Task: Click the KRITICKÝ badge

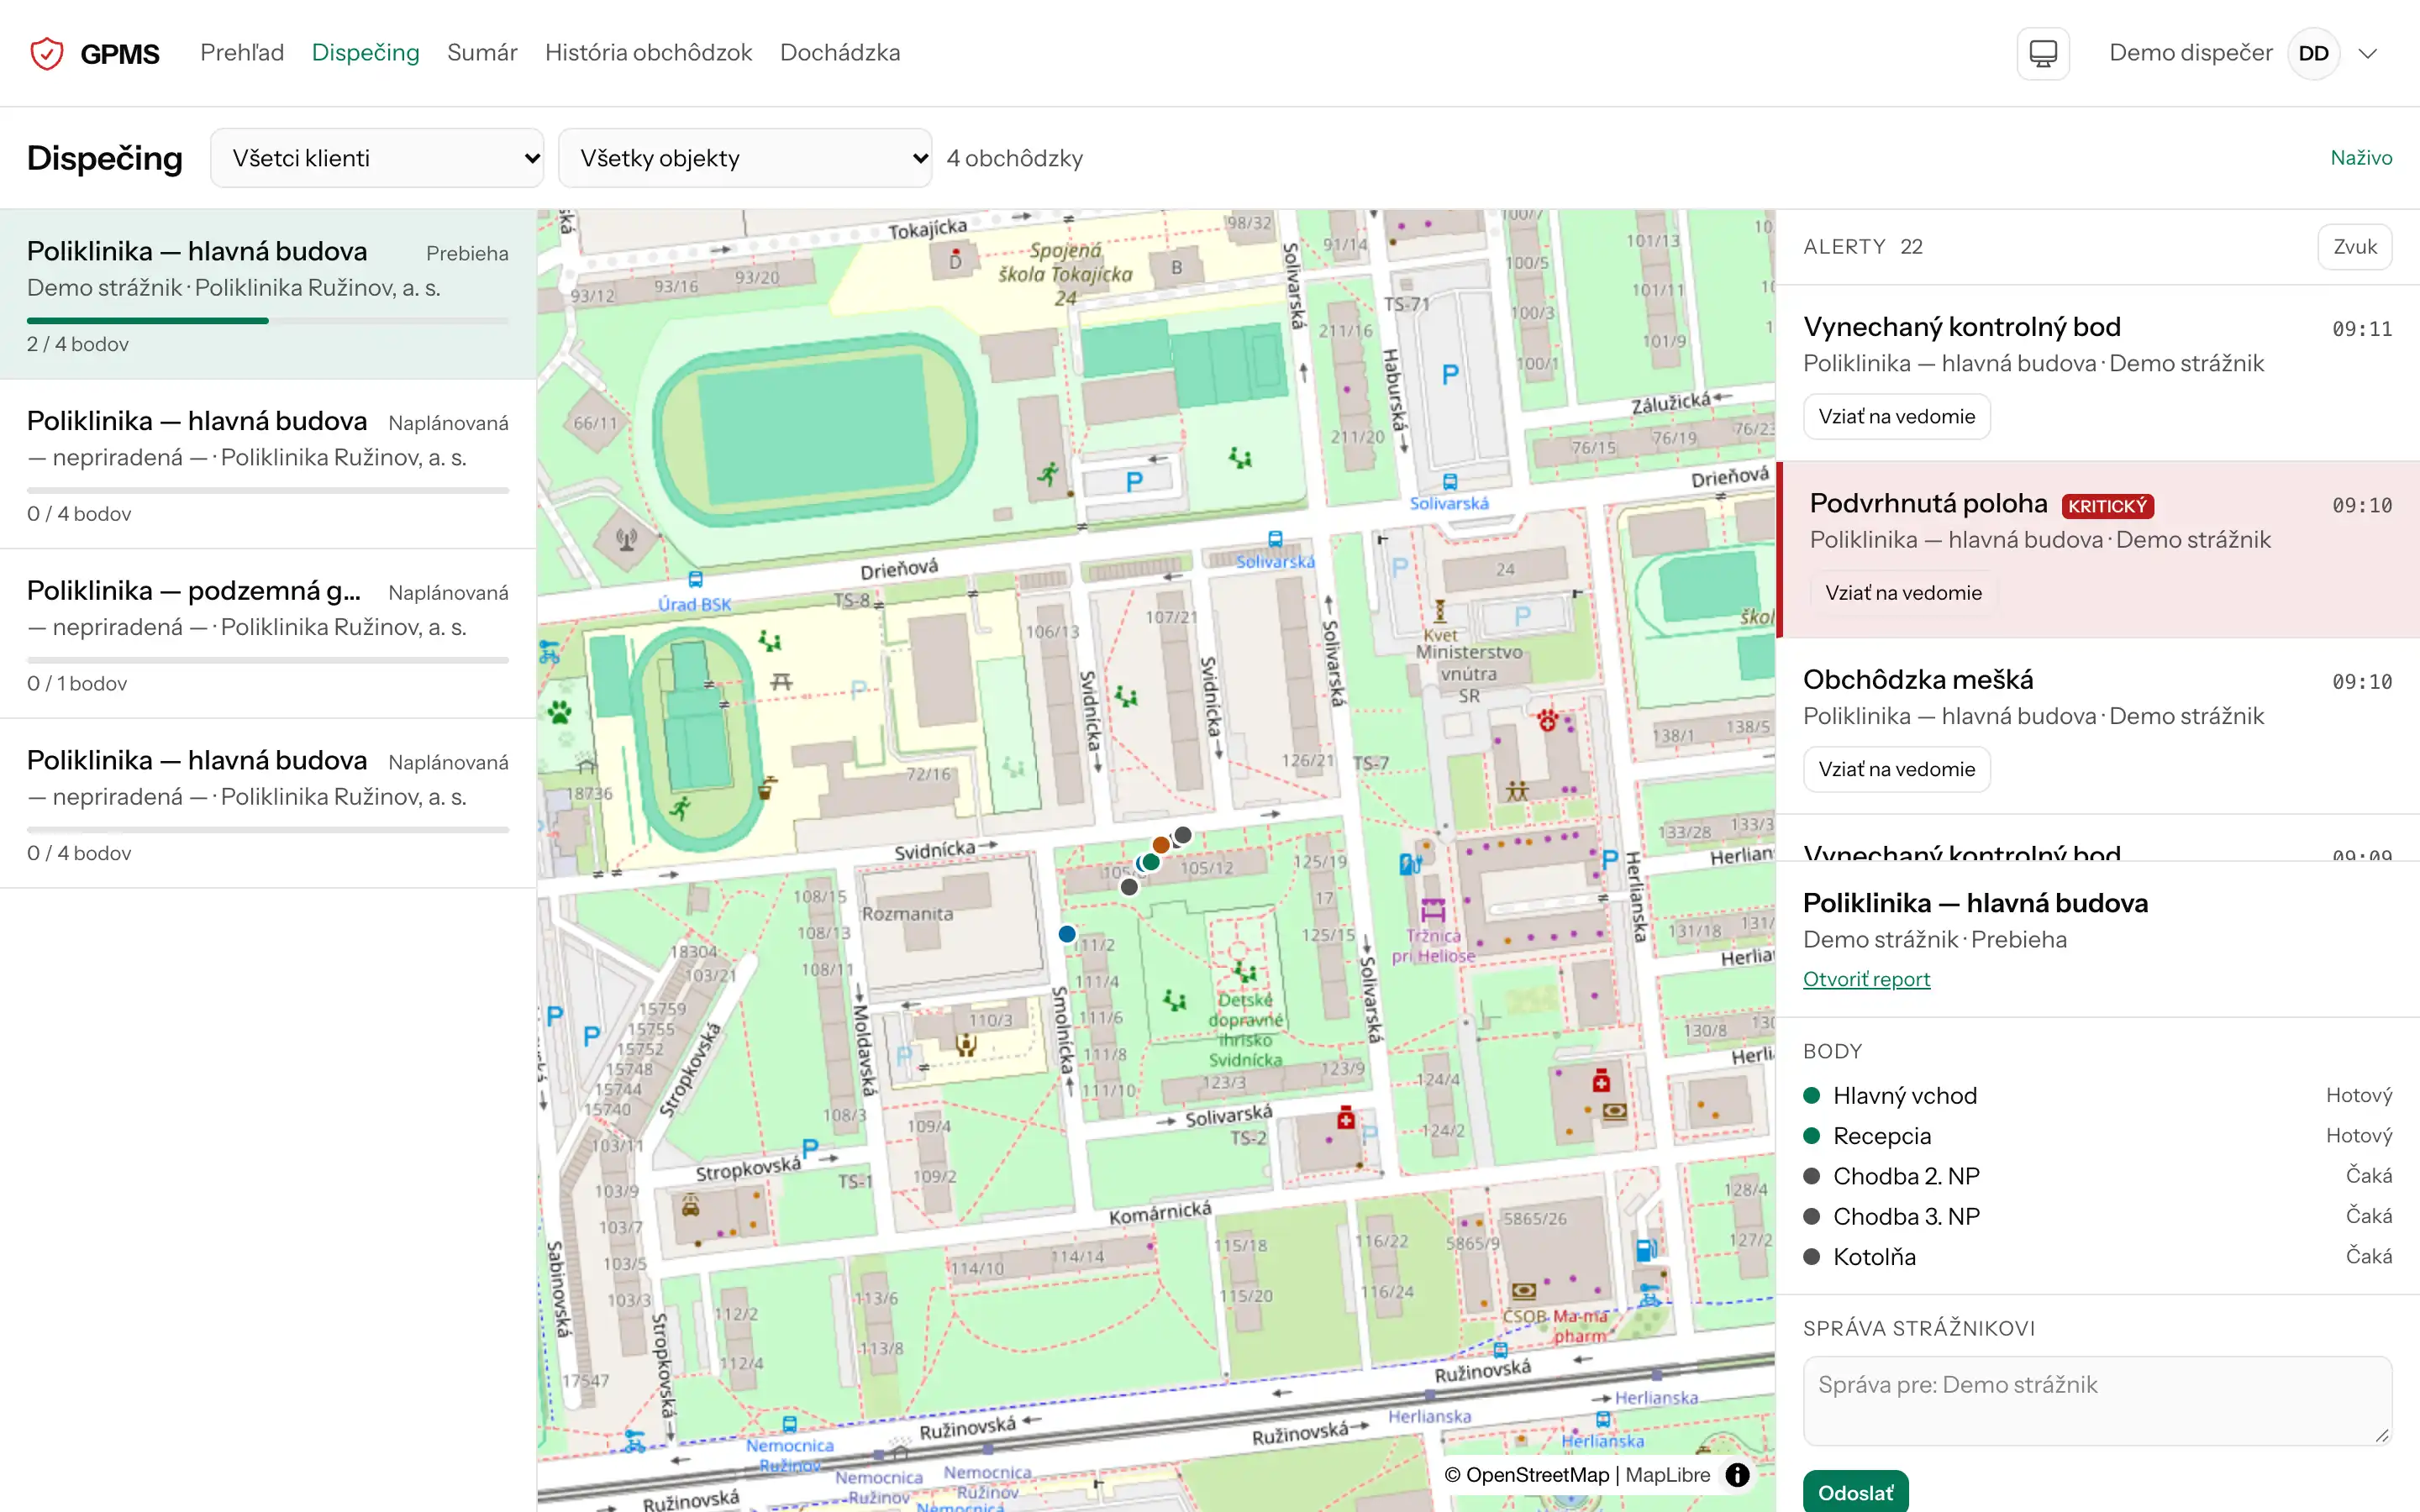Action: [2107, 506]
